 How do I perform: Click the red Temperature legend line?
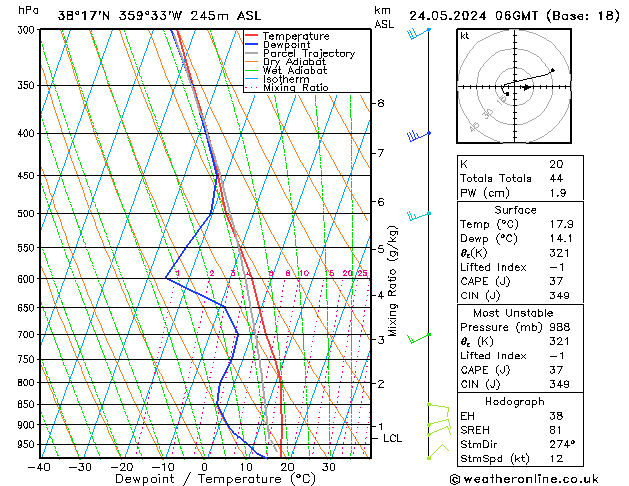coord(252,36)
